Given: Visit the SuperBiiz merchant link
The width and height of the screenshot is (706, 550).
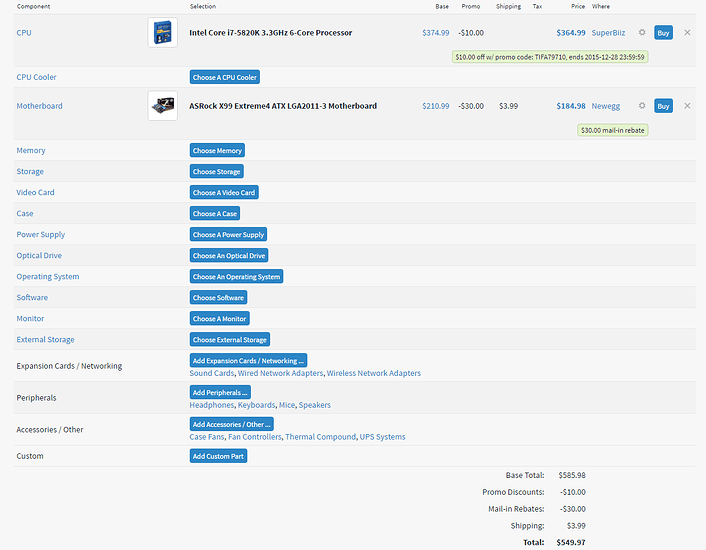Looking at the screenshot, I should [x=608, y=32].
